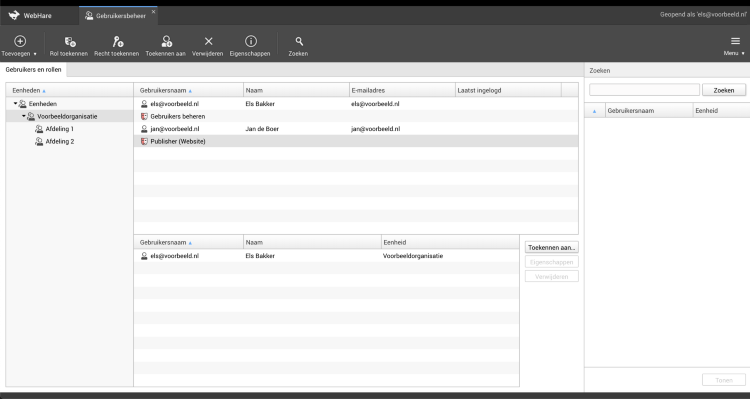Click Zoeken button in search panel
750x399 pixels.
[724, 90]
